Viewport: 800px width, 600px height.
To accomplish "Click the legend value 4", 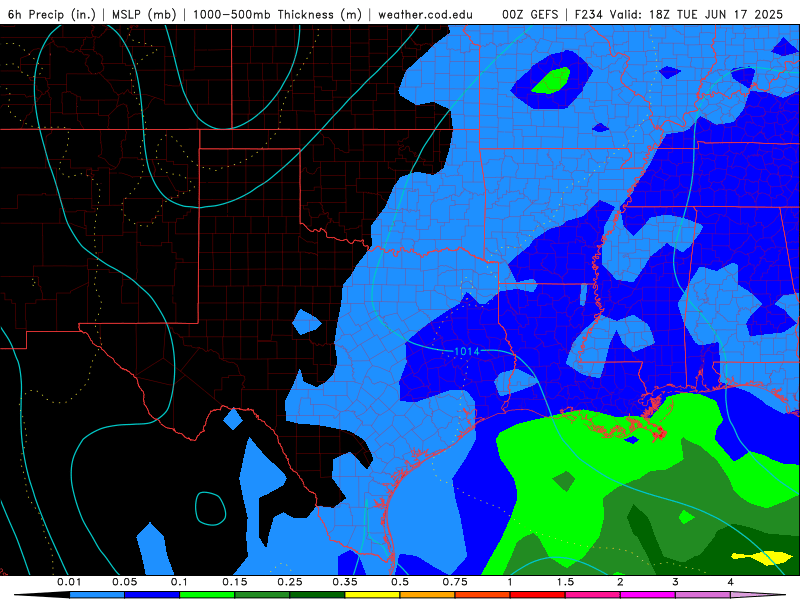I will [x=730, y=582].
